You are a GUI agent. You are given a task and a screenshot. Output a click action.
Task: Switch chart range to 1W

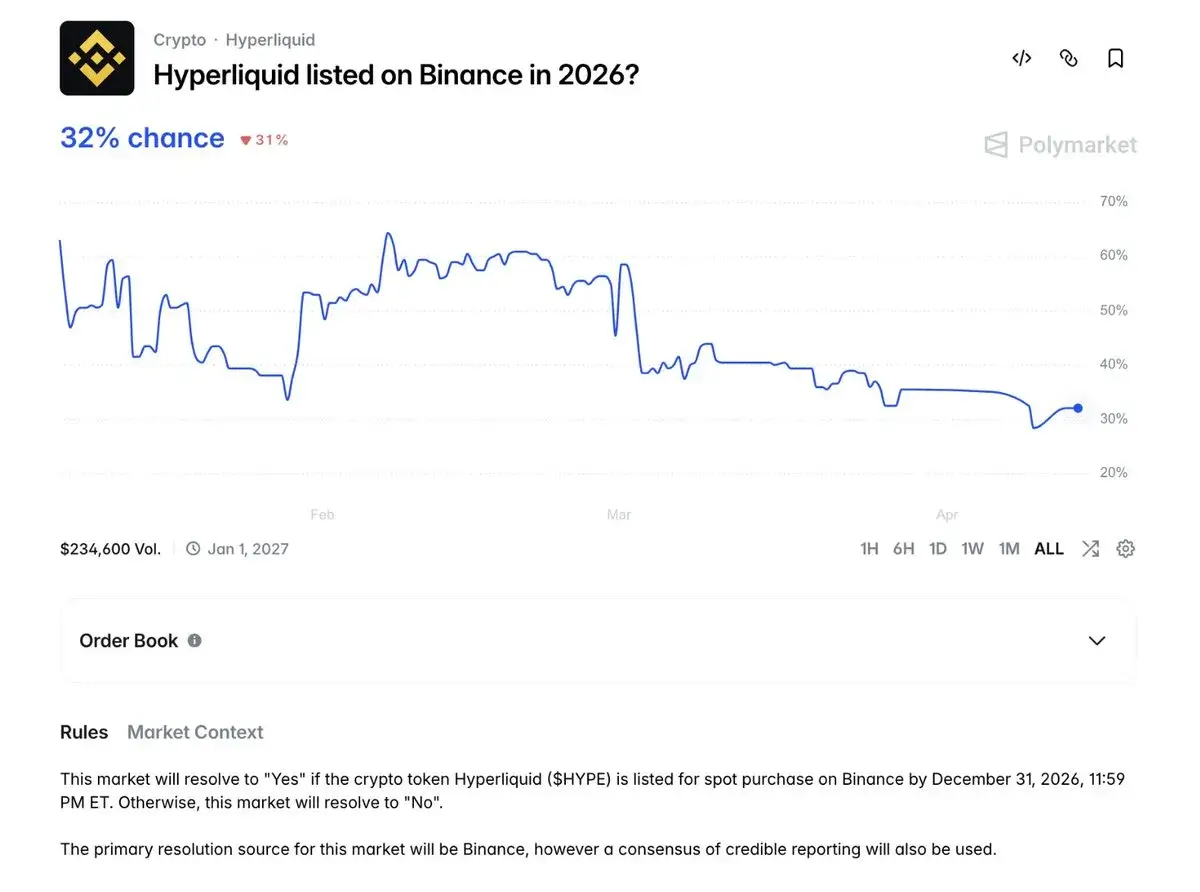pyautogui.click(x=972, y=548)
